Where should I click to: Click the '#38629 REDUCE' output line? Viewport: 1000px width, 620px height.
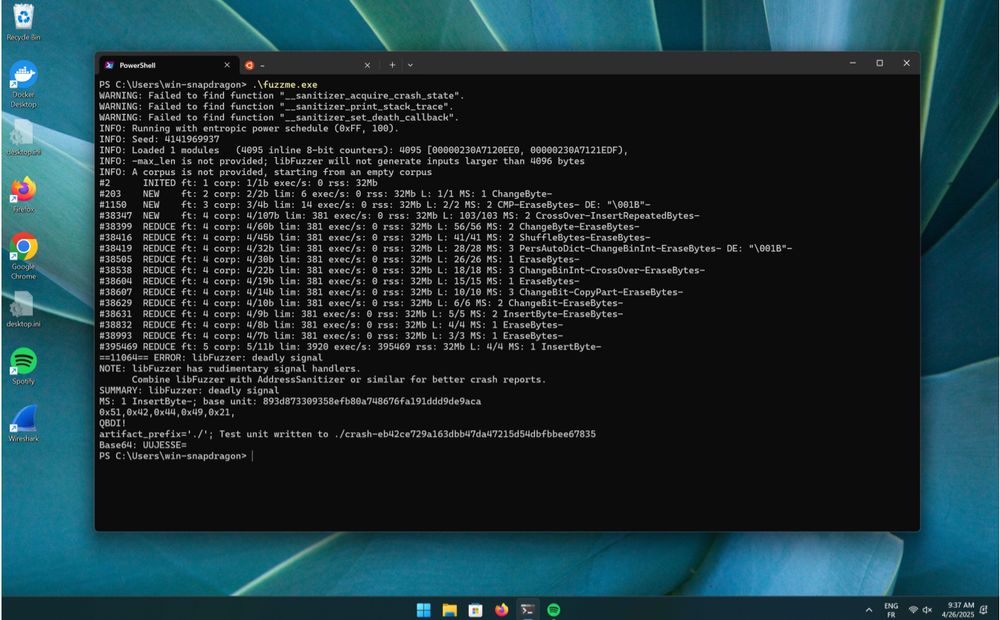(x=361, y=303)
